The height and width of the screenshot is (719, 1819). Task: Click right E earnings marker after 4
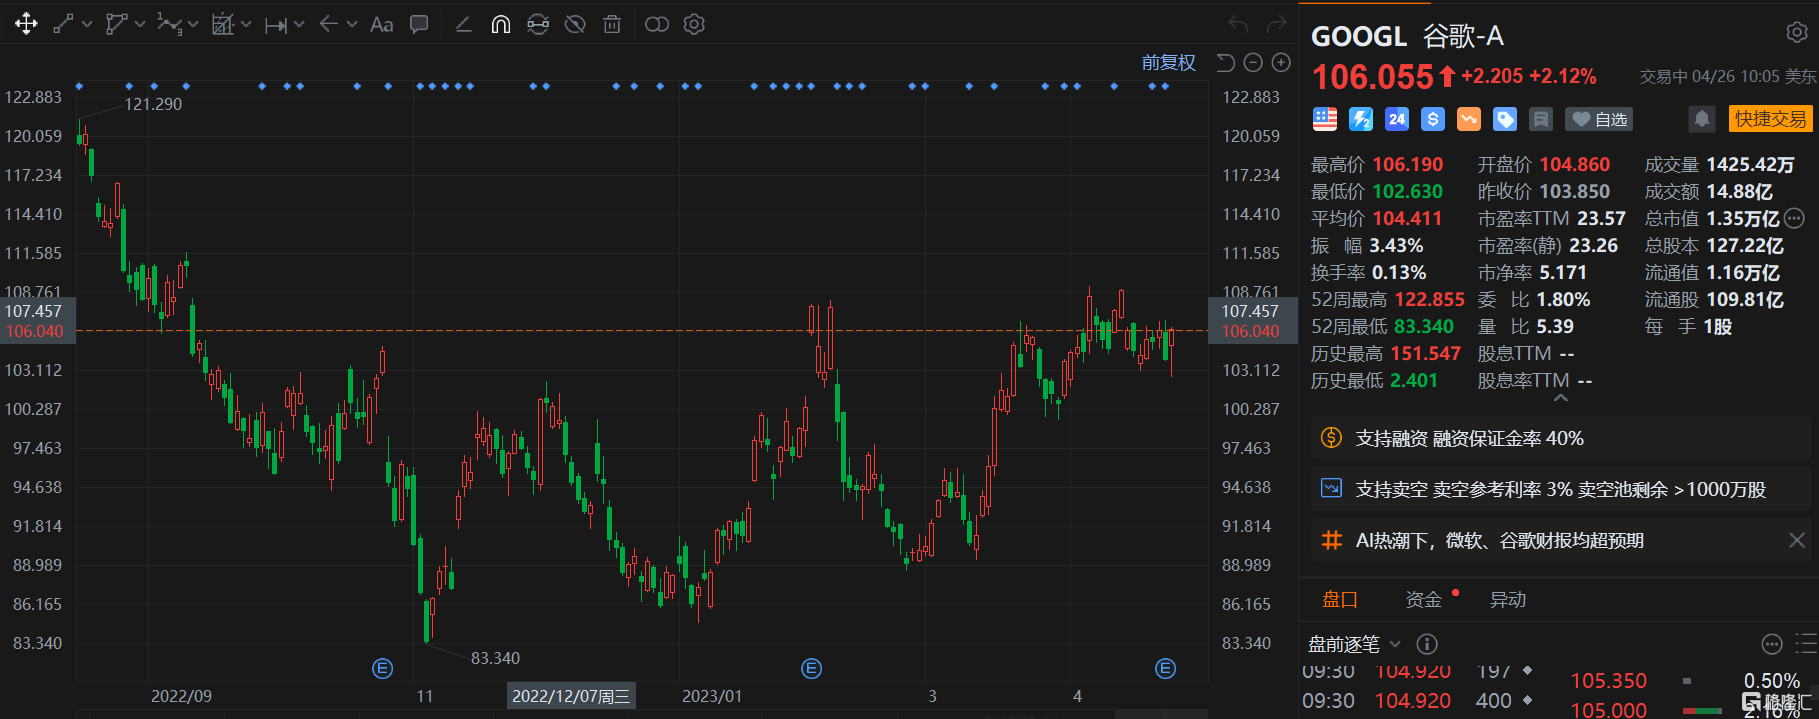tap(1165, 669)
